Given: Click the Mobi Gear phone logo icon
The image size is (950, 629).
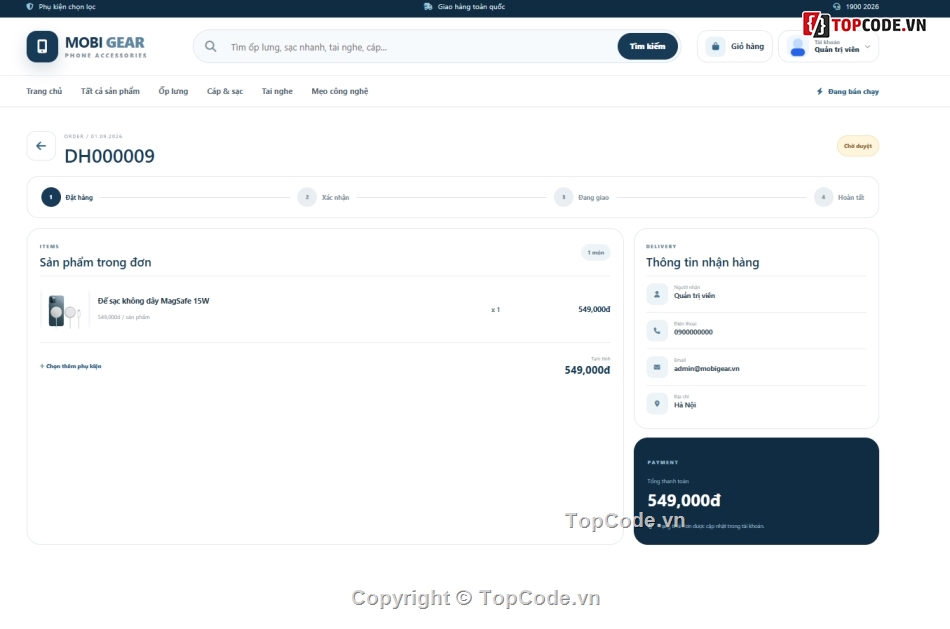Looking at the screenshot, I should 42,47.
